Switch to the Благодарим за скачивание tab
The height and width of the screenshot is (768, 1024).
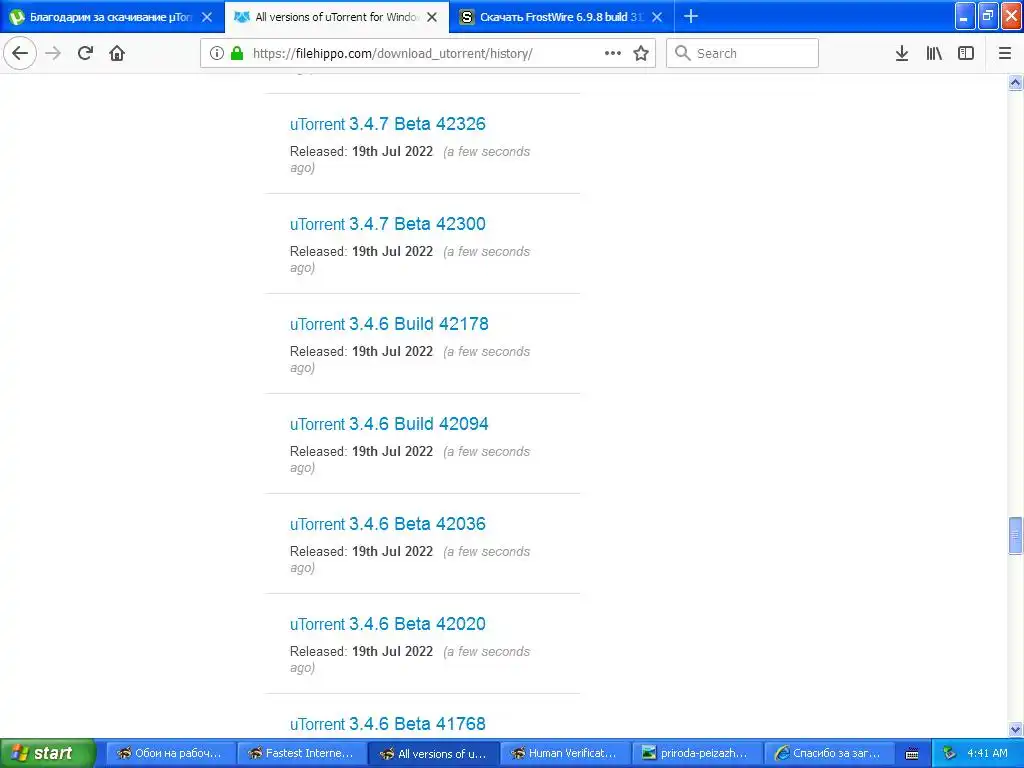coord(112,17)
